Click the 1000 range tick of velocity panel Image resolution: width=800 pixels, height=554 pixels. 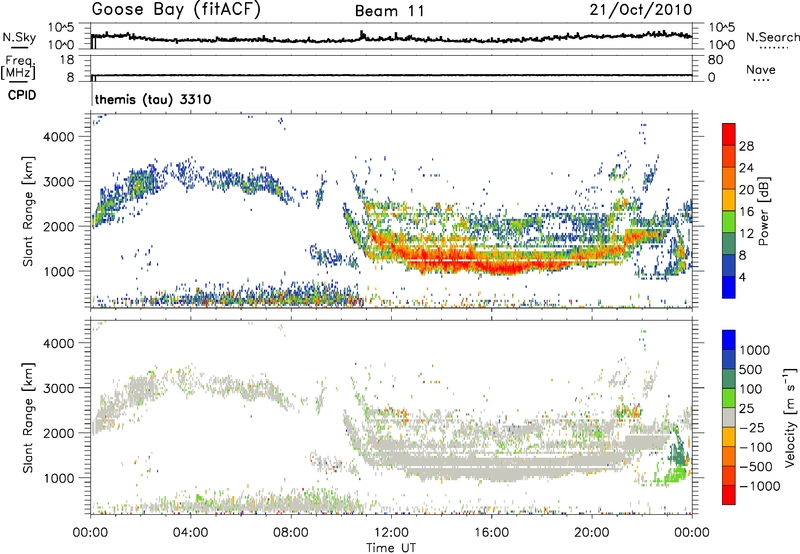click(x=59, y=478)
